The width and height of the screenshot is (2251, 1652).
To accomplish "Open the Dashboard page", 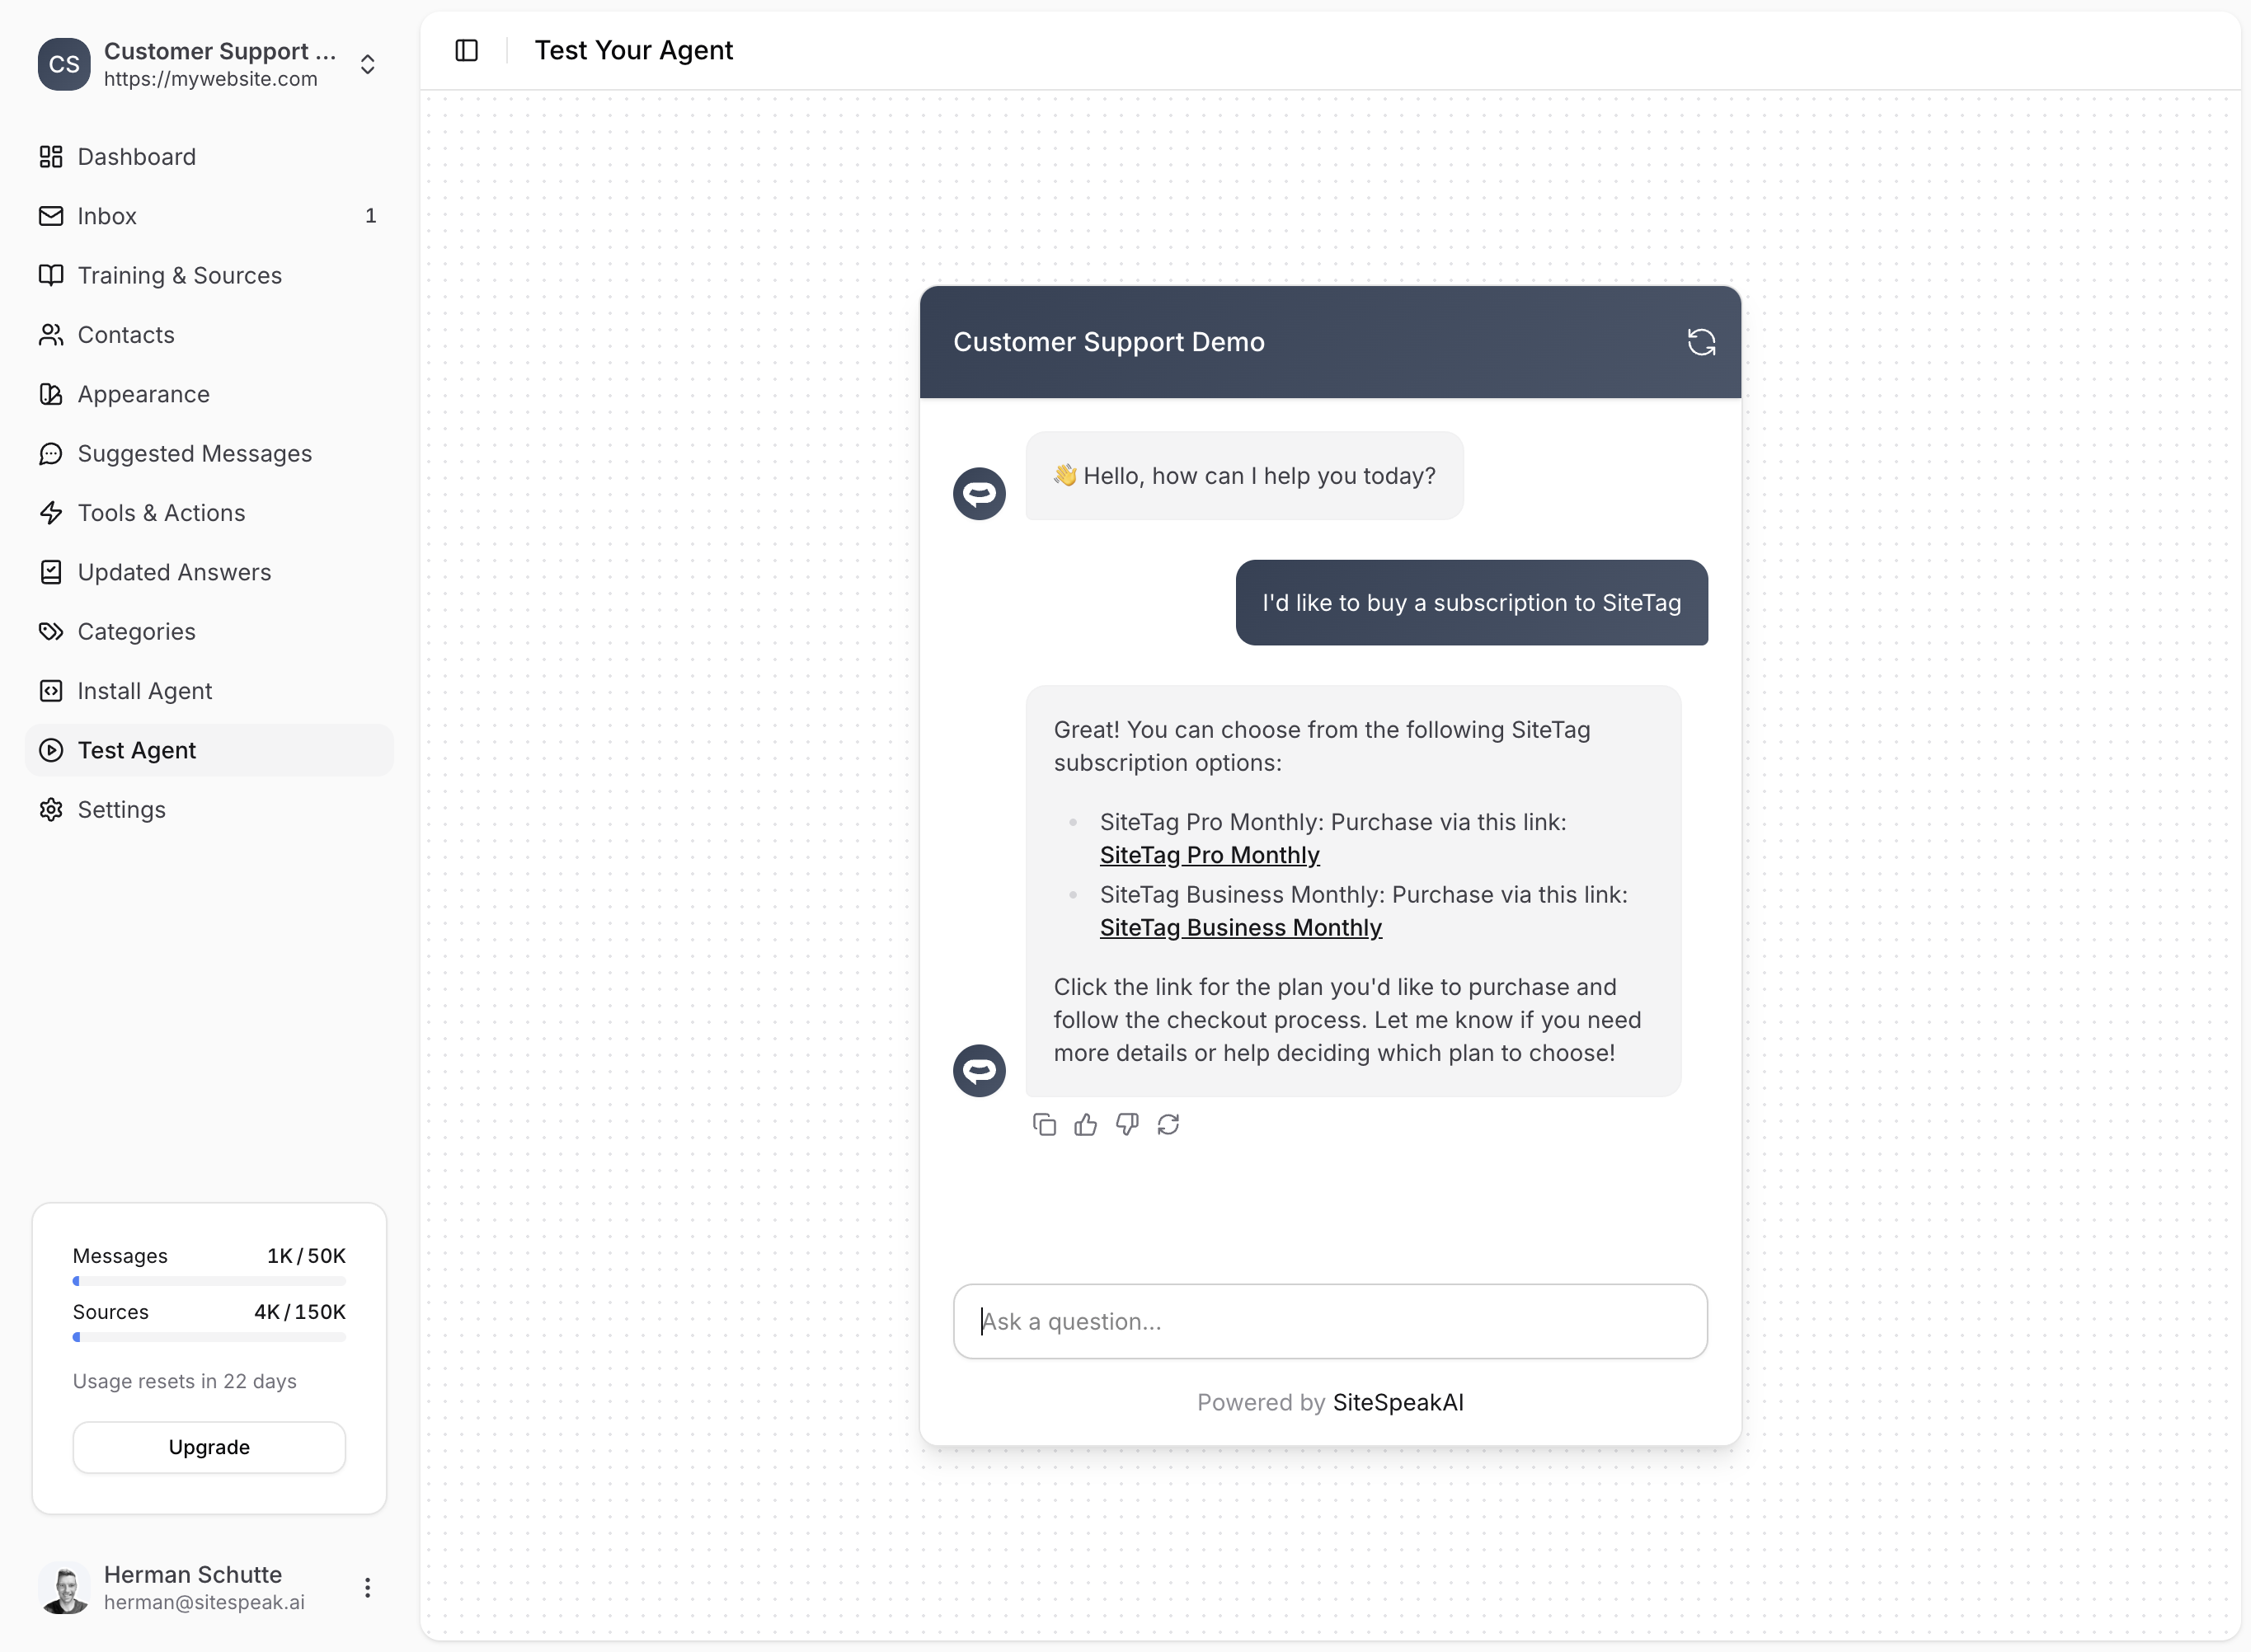I will click(136, 157).
